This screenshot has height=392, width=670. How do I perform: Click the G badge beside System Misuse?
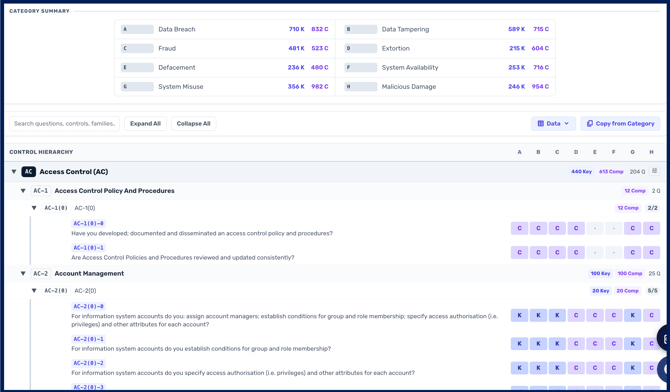pos(137,87)
